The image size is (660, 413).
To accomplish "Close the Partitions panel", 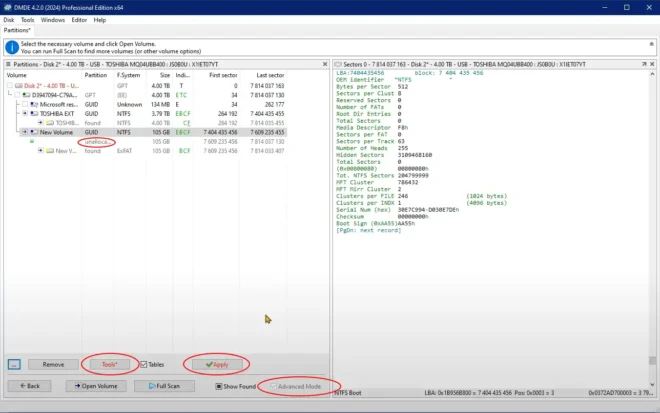I will [325, 64].
